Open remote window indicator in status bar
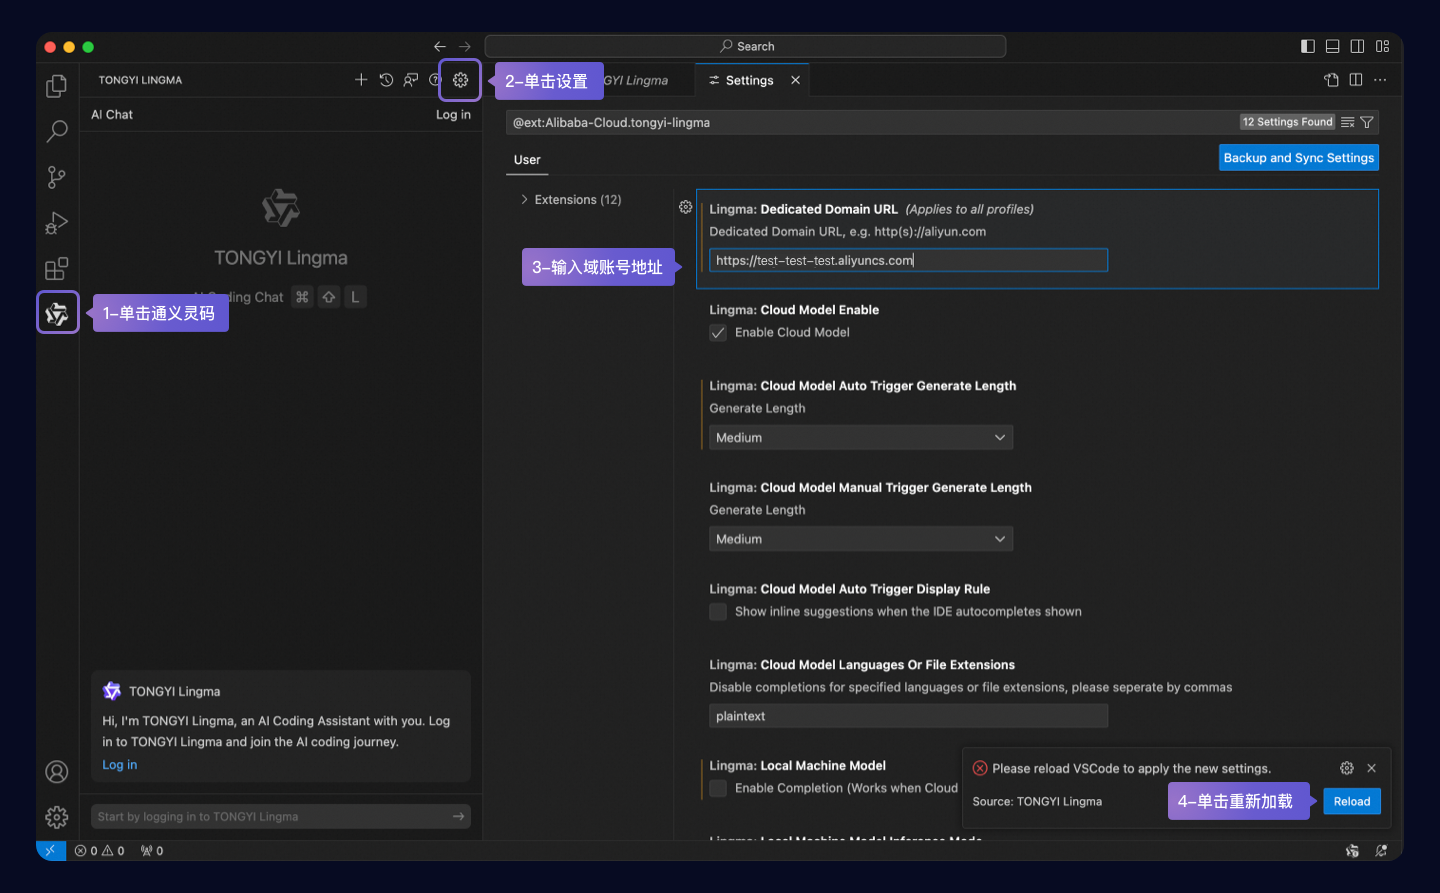Screen dimensions: 1440x893 (x=50, y=850)
